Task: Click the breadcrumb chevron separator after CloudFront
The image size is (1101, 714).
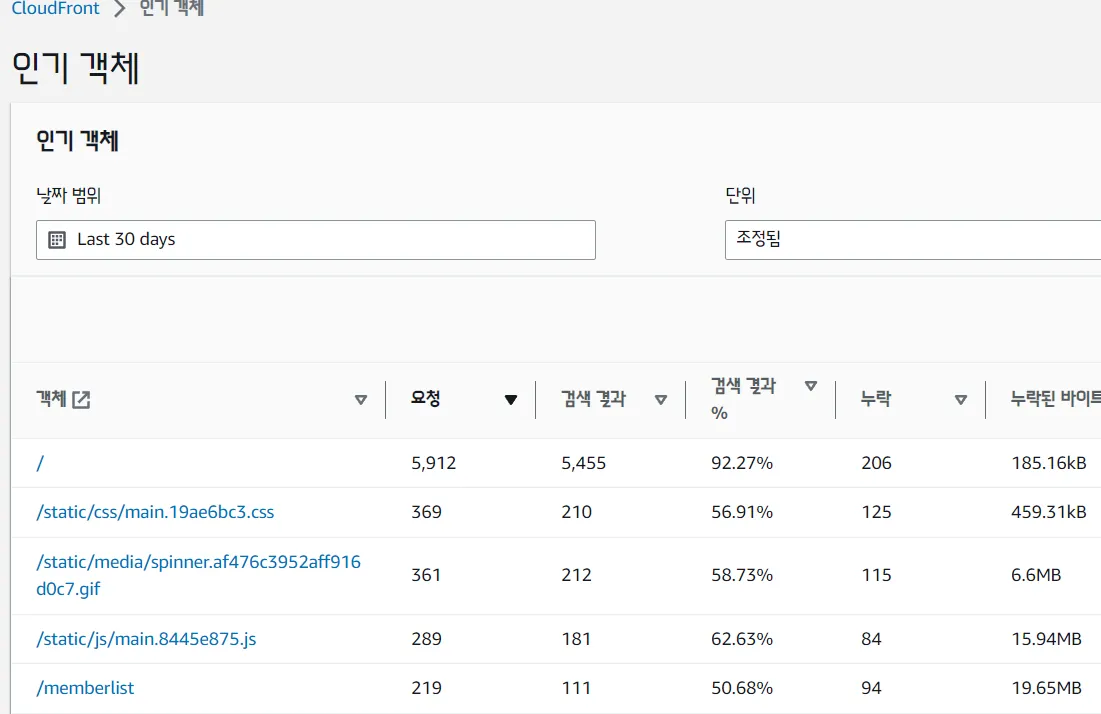Action: [120, 9]
